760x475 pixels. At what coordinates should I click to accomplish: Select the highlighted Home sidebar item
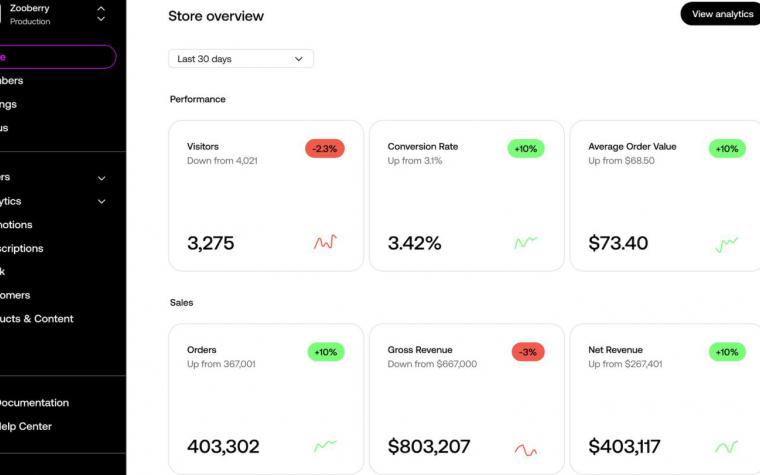click(58, 57)
